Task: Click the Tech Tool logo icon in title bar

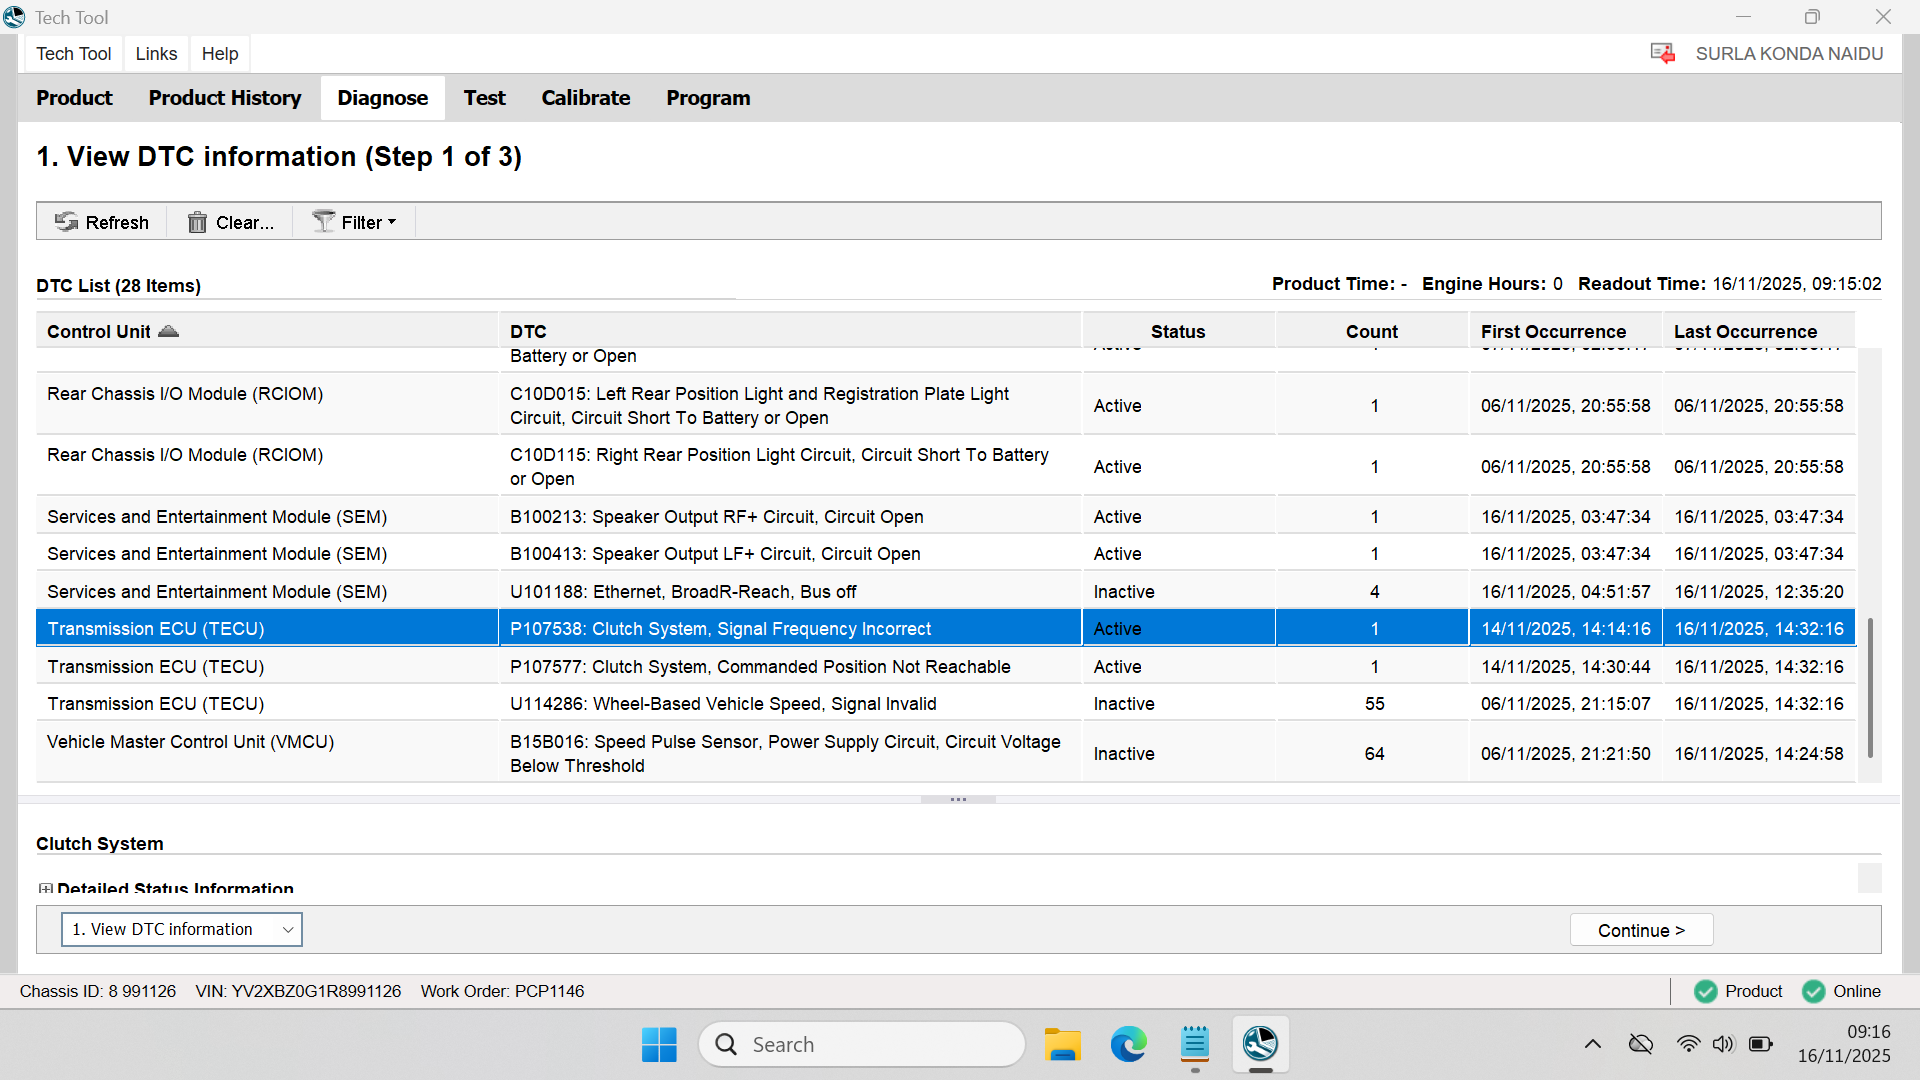Action: point(14,17)
